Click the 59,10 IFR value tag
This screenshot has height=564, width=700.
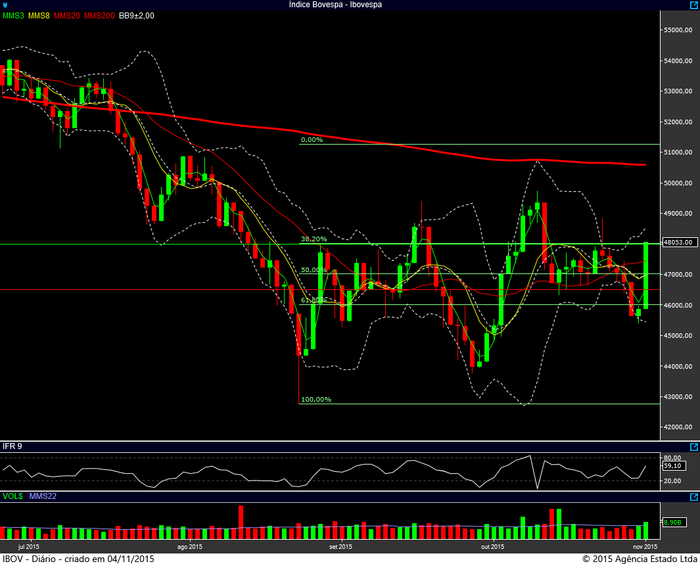click(673, 466)
